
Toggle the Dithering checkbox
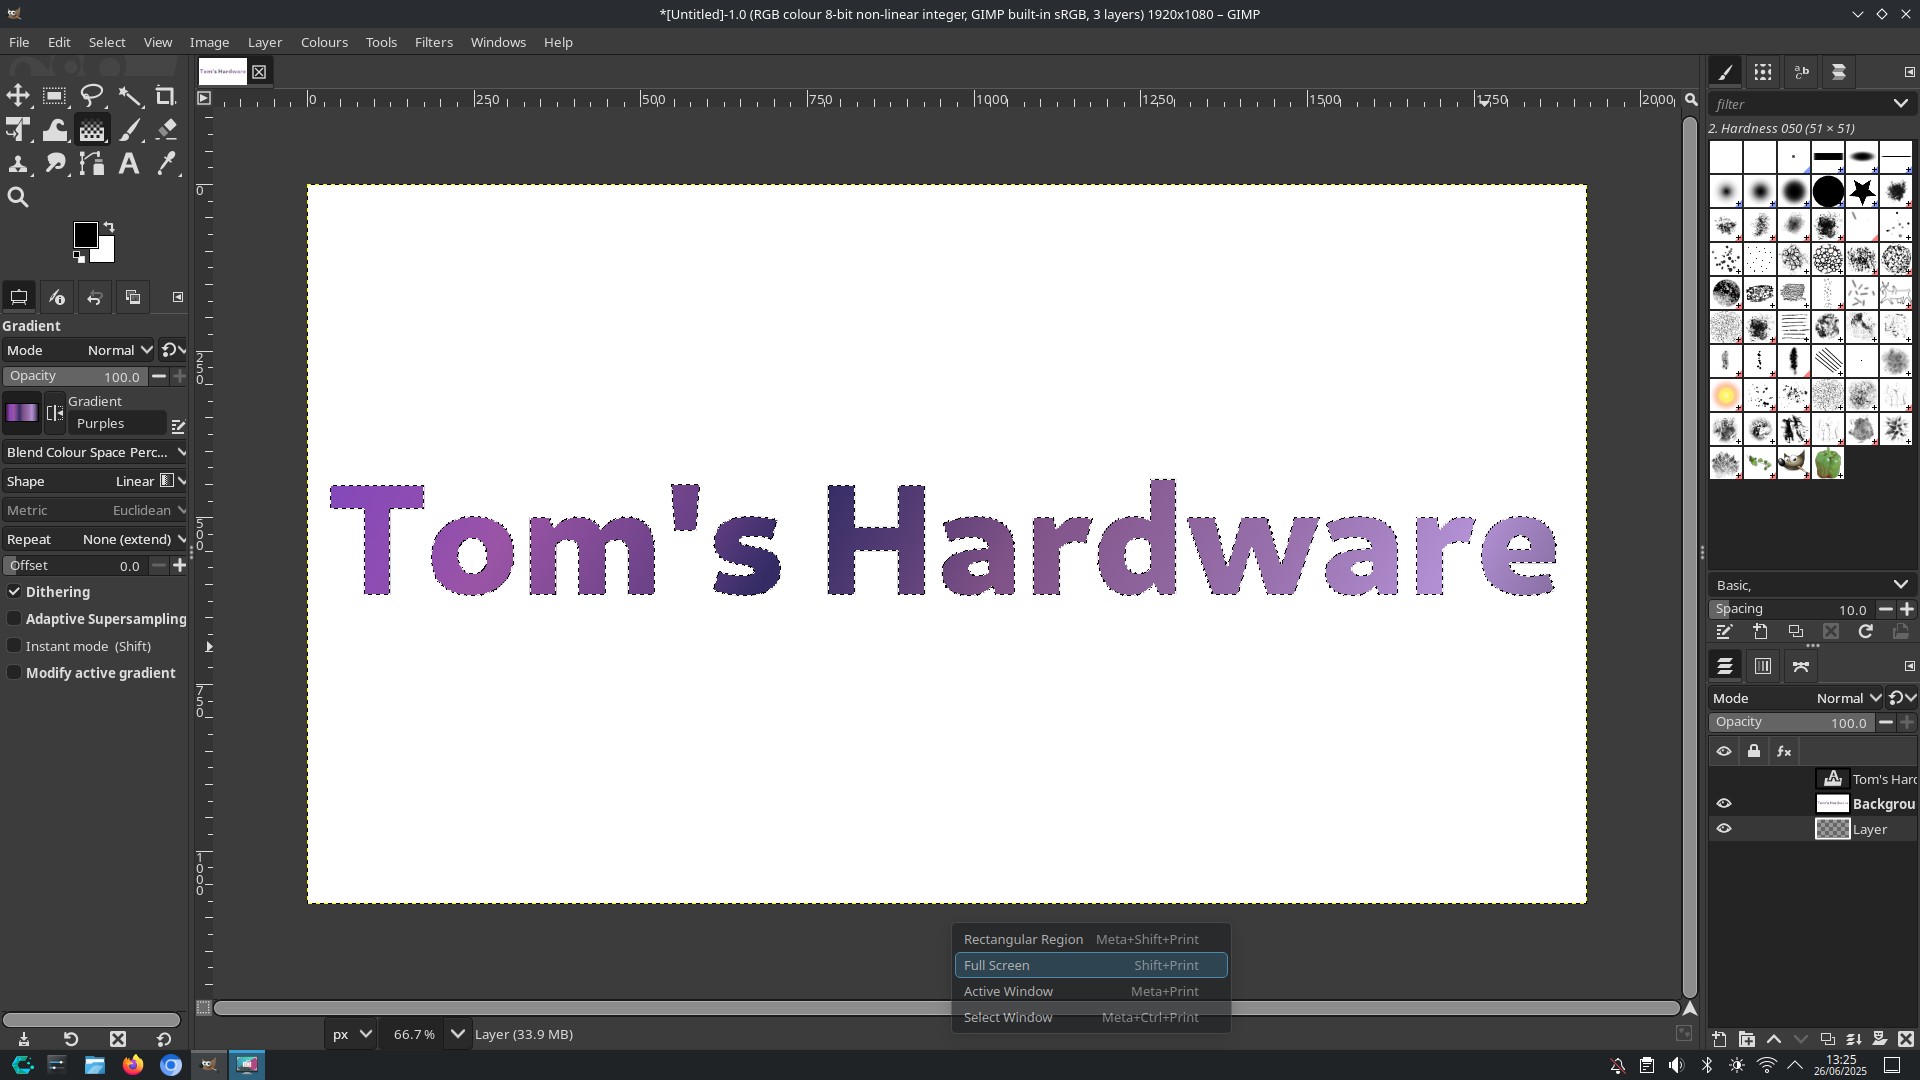point(14,592)
